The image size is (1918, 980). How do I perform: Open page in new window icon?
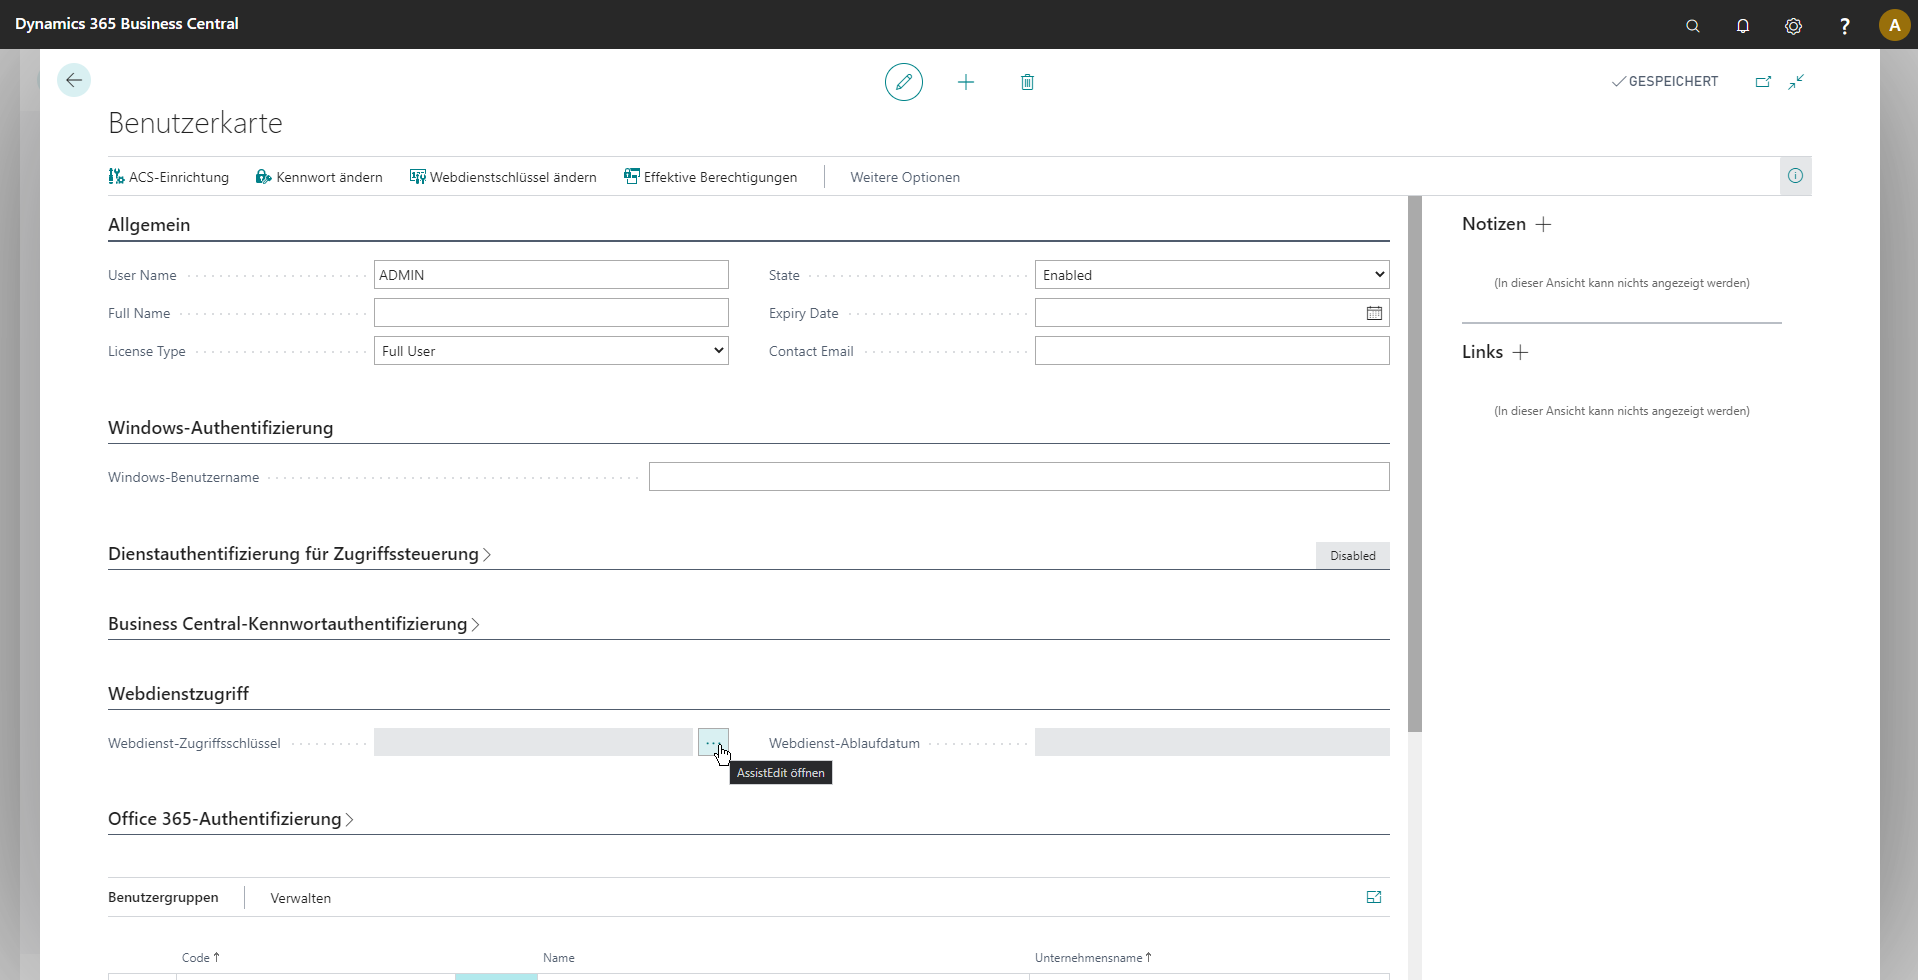(1763, 82)
